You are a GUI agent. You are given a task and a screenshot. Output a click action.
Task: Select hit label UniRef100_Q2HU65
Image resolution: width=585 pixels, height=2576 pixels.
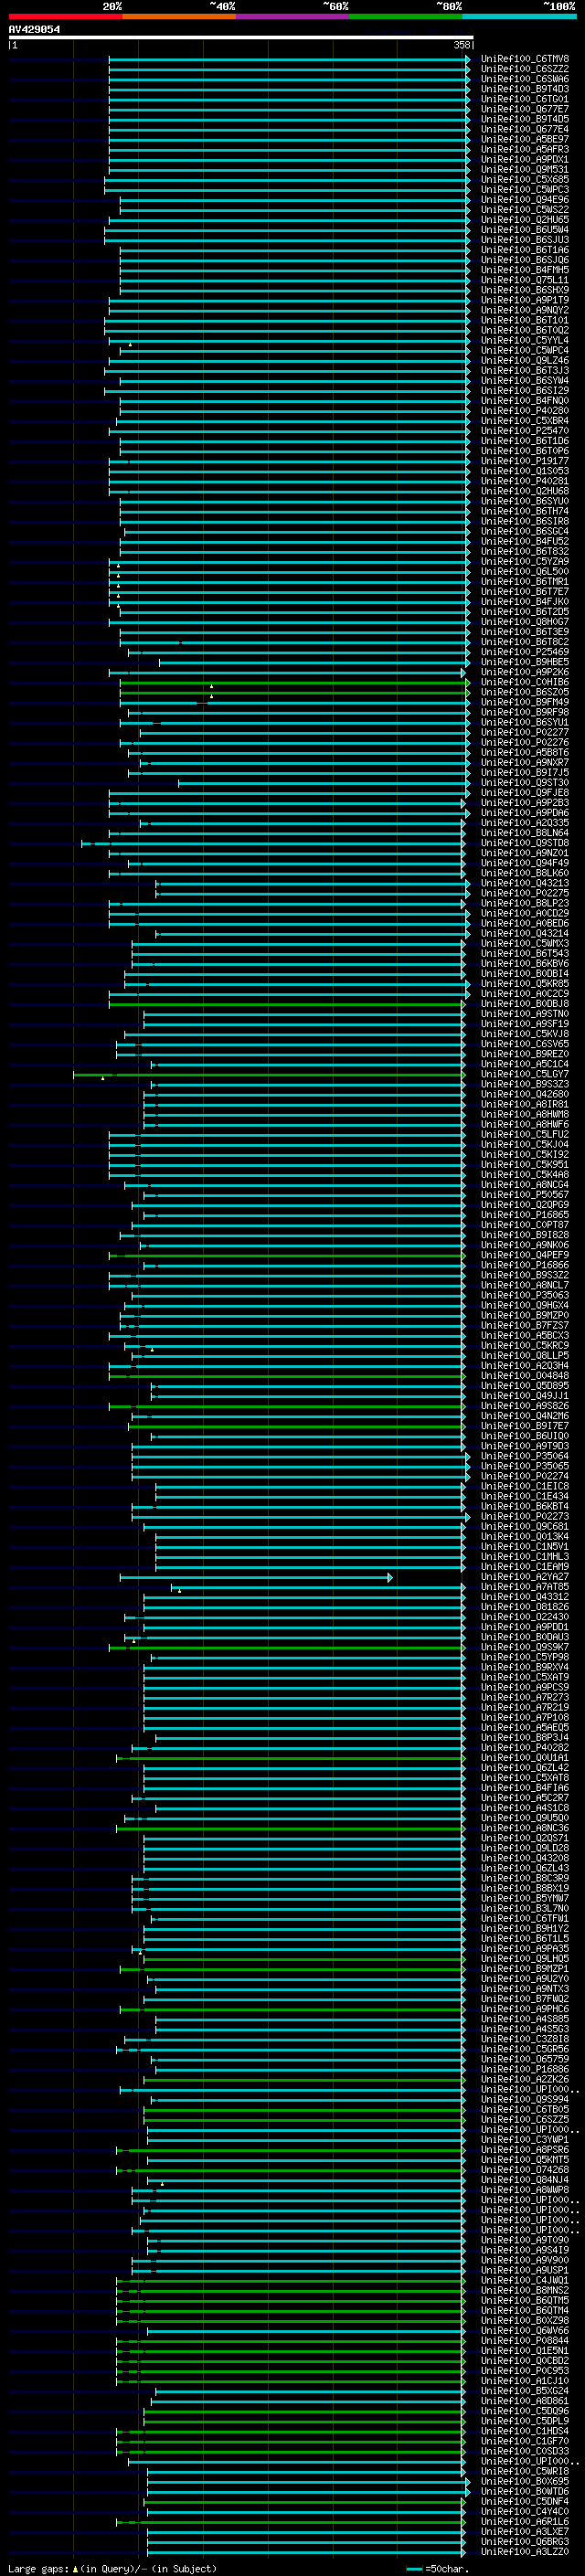pos(525,220)
